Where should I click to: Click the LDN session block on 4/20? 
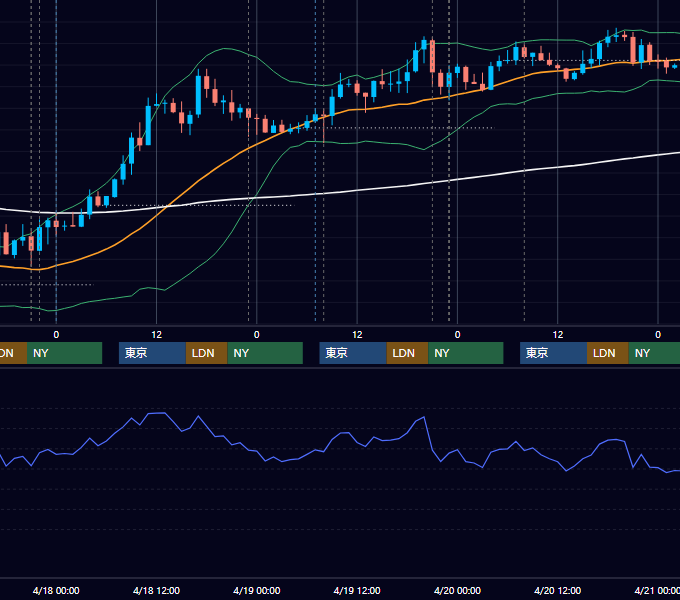click(608, 353)
